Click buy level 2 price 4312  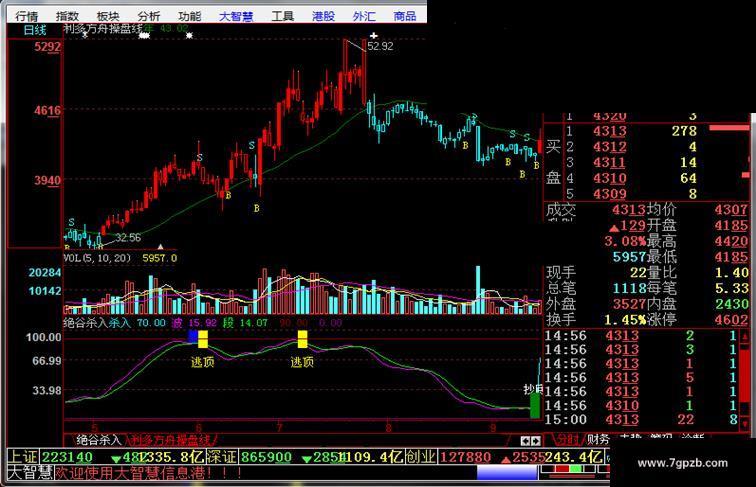[x=609, y=147]
